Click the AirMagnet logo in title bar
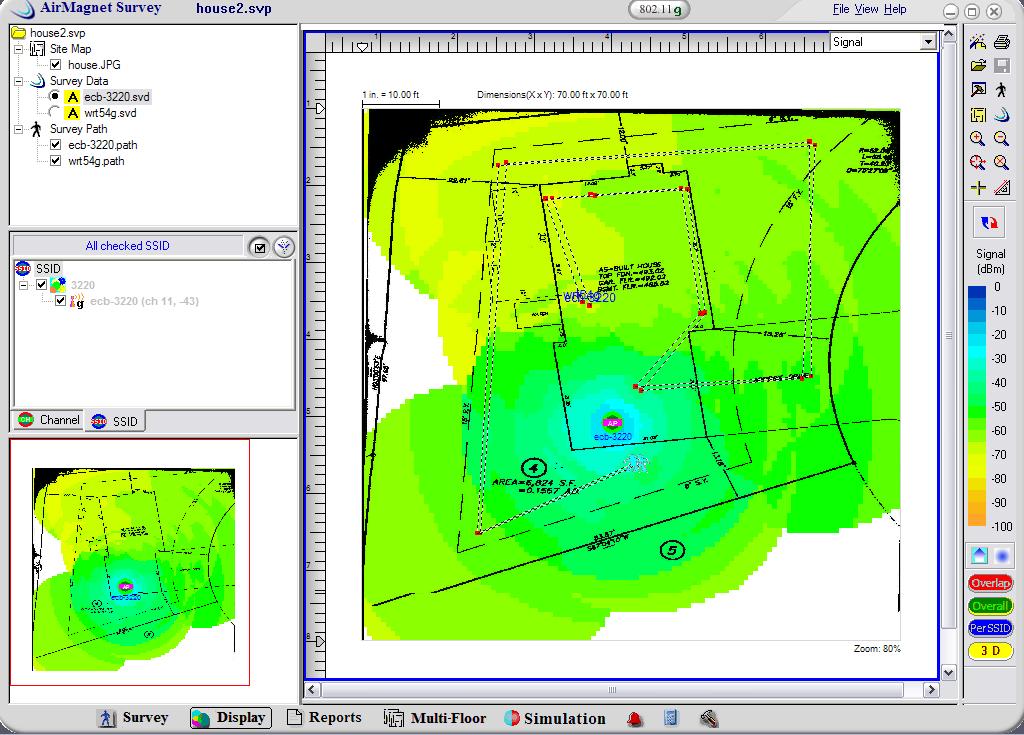The image size is (1024, 735). (22, 8)
